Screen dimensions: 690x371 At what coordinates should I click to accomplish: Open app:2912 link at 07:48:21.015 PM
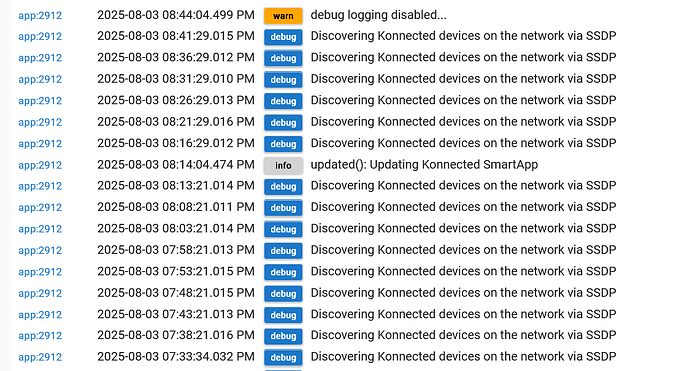(x=40, y=293)
